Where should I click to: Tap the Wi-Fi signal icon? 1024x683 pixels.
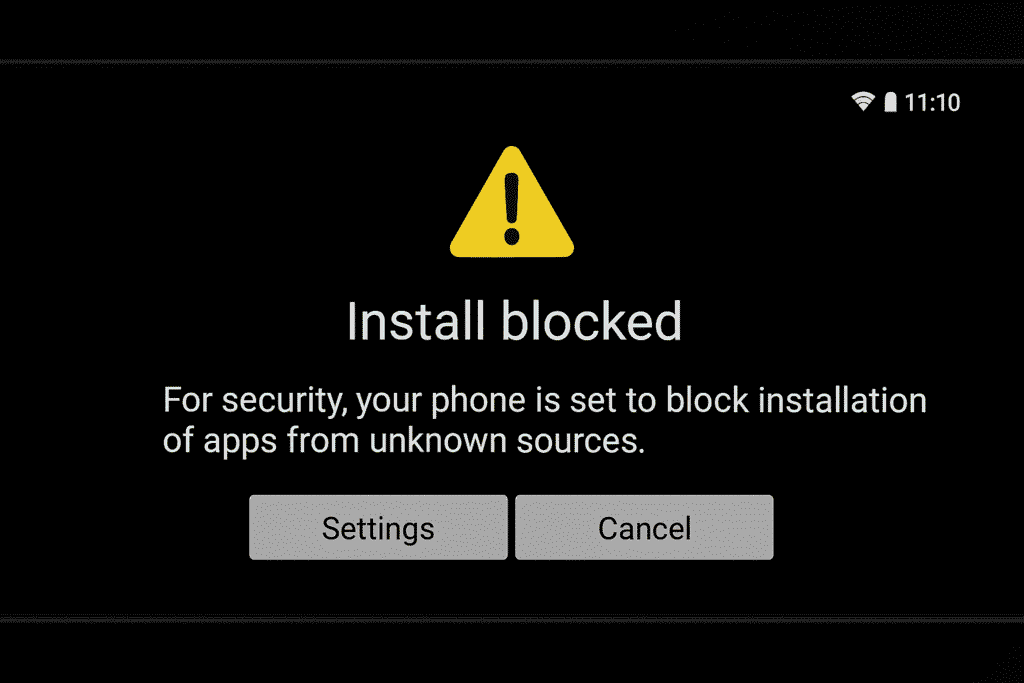click(863, 101)
